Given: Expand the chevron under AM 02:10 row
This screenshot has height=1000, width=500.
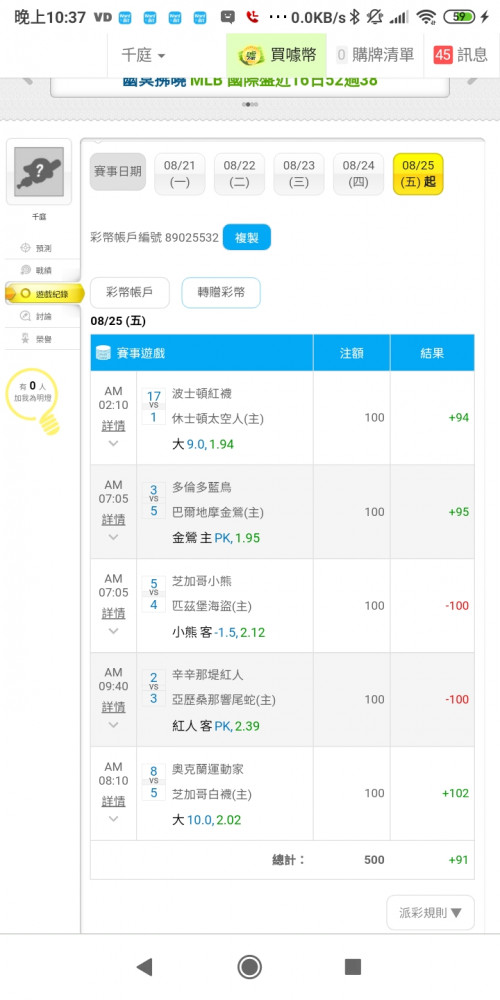Looking at the screenshot, I should point(114,443).
